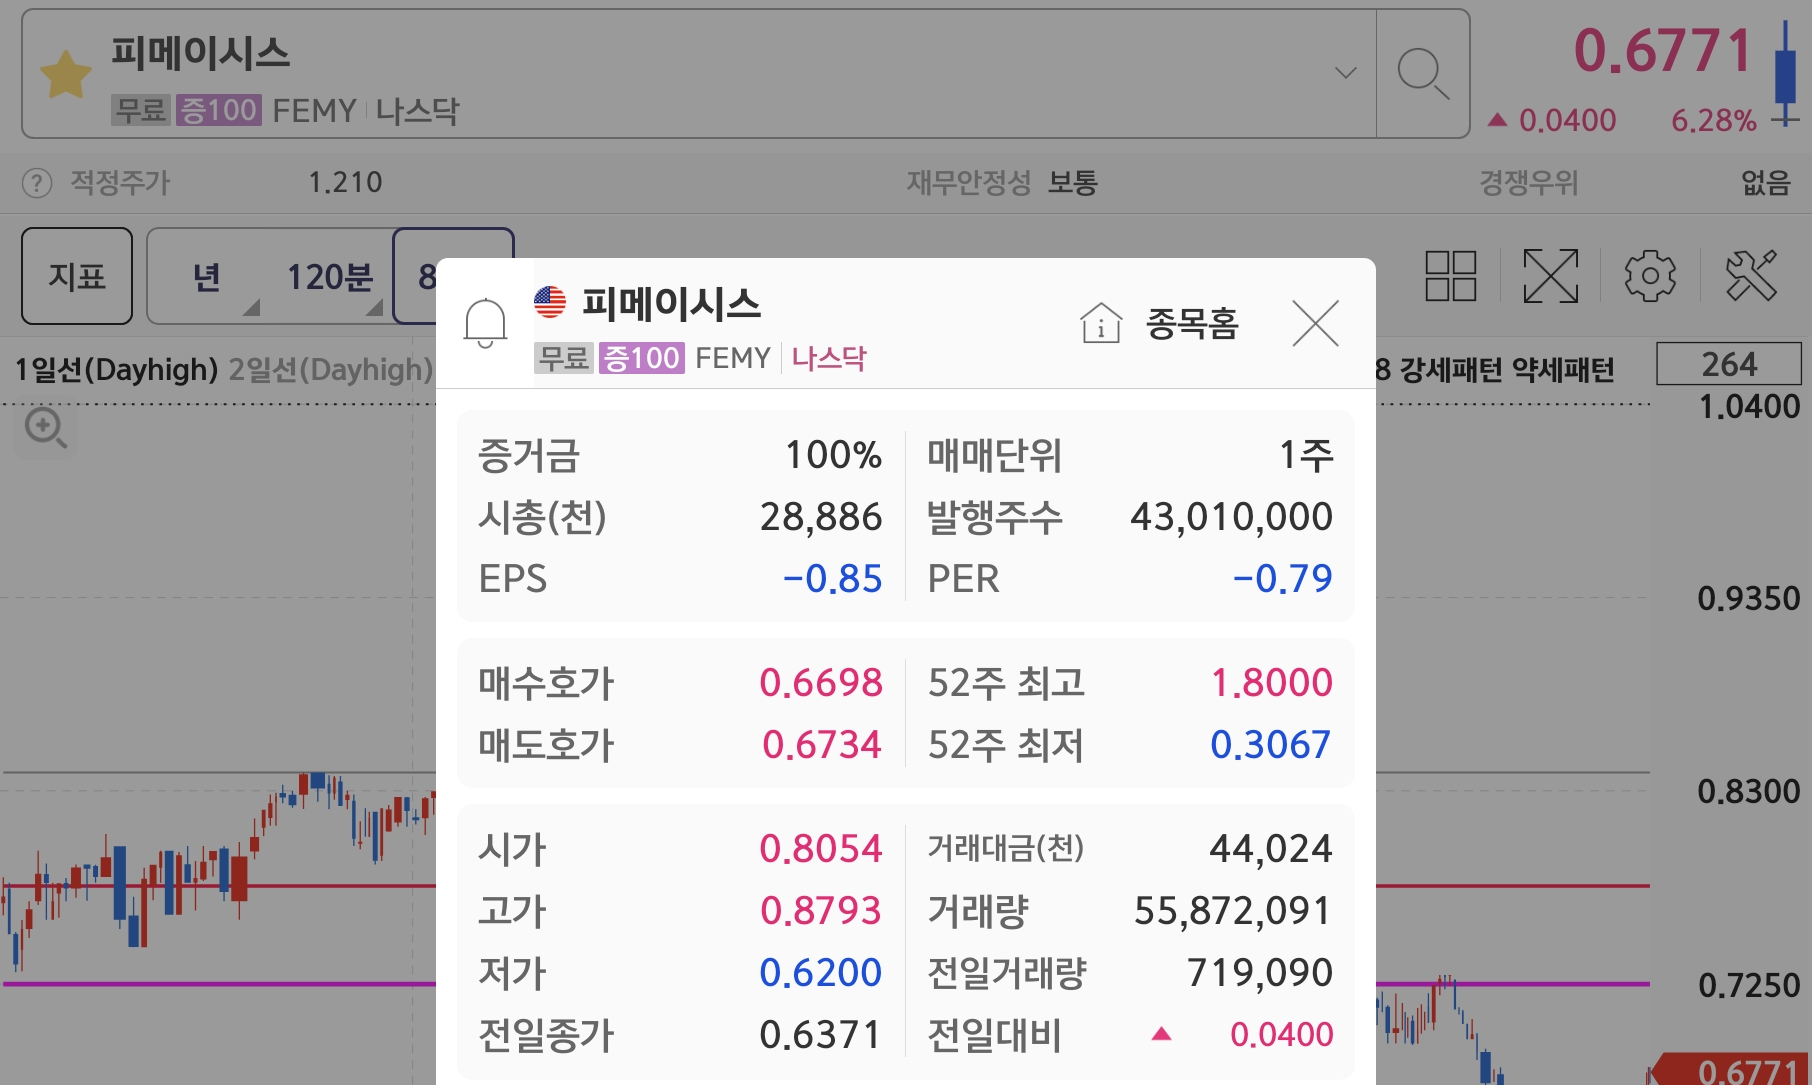
Task: Click the 52주 최저 value 0.3067
Action: pyautogui.click(x=1271, y=745)
